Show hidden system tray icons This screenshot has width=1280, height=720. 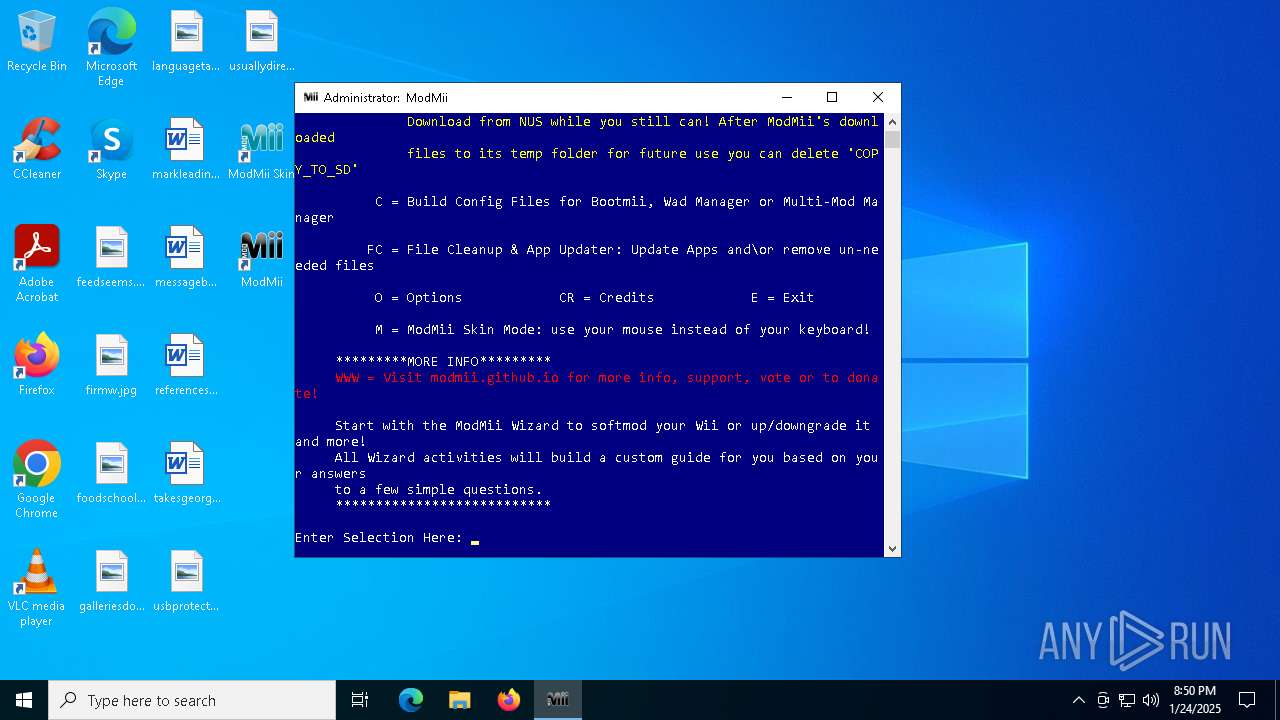[x=1078, y=700]
